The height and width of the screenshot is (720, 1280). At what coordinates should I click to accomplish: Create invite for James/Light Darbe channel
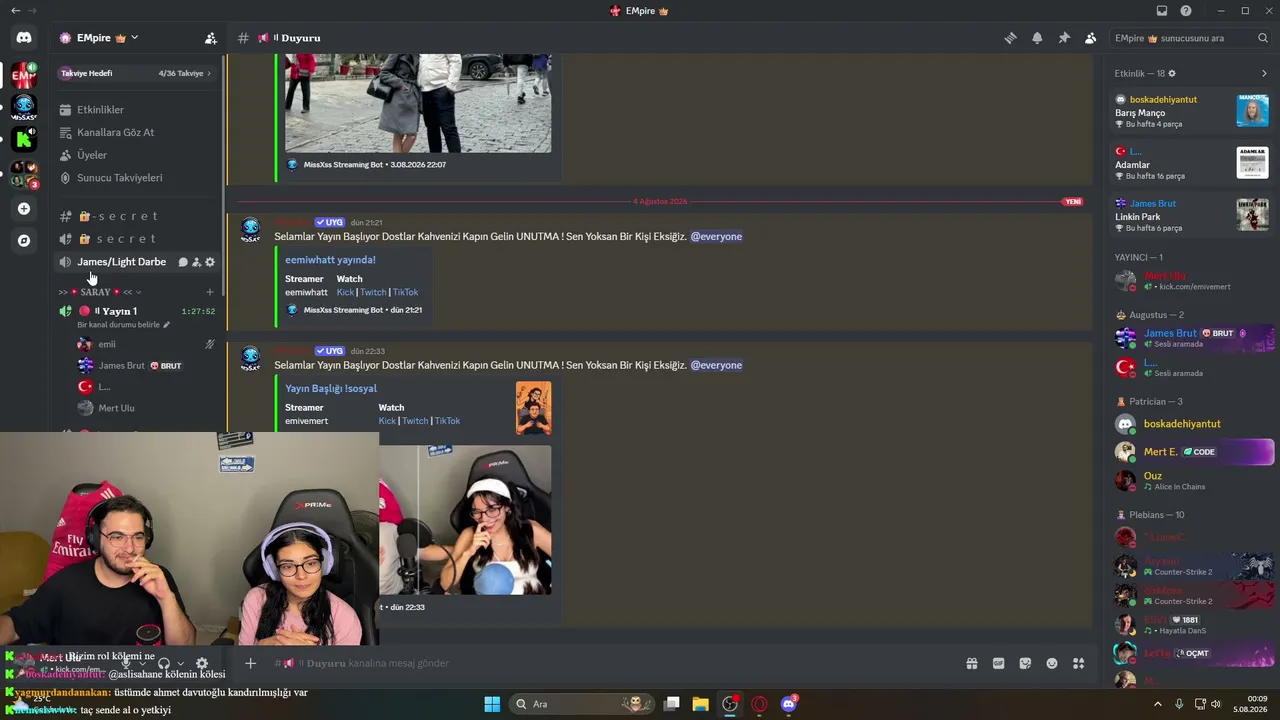pos(196,262)
